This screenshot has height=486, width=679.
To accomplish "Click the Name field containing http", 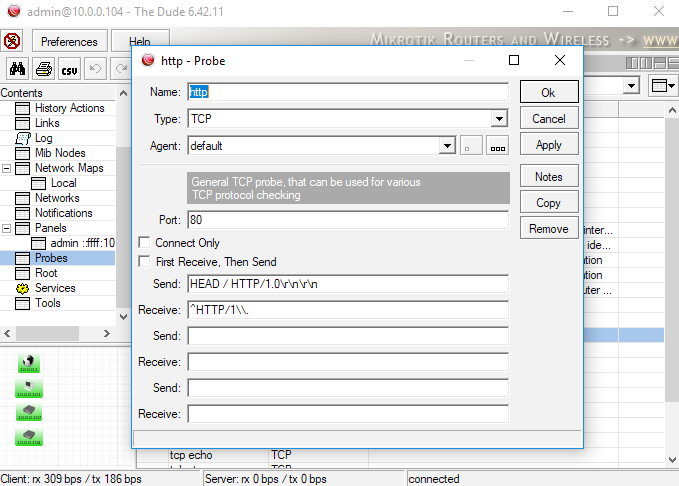I will 348,92.
